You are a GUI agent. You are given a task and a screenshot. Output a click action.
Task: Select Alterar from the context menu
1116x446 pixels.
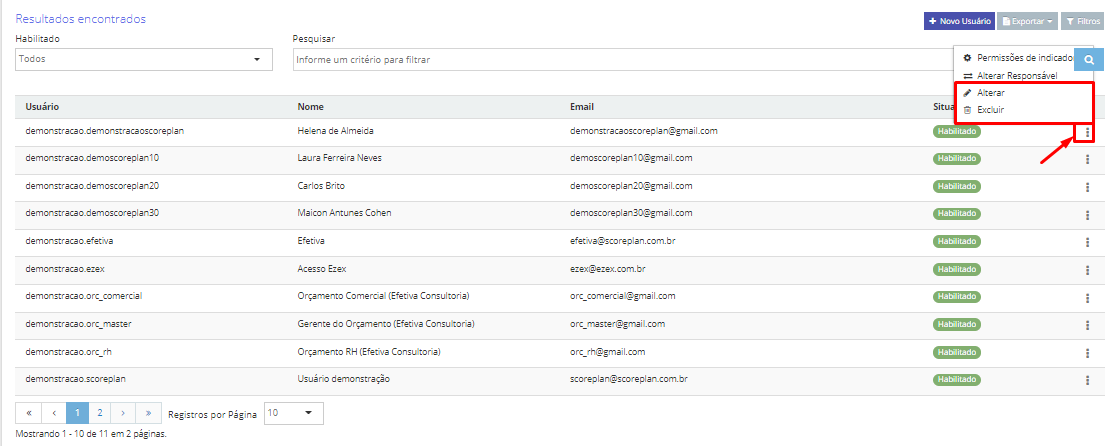point(991,93)
